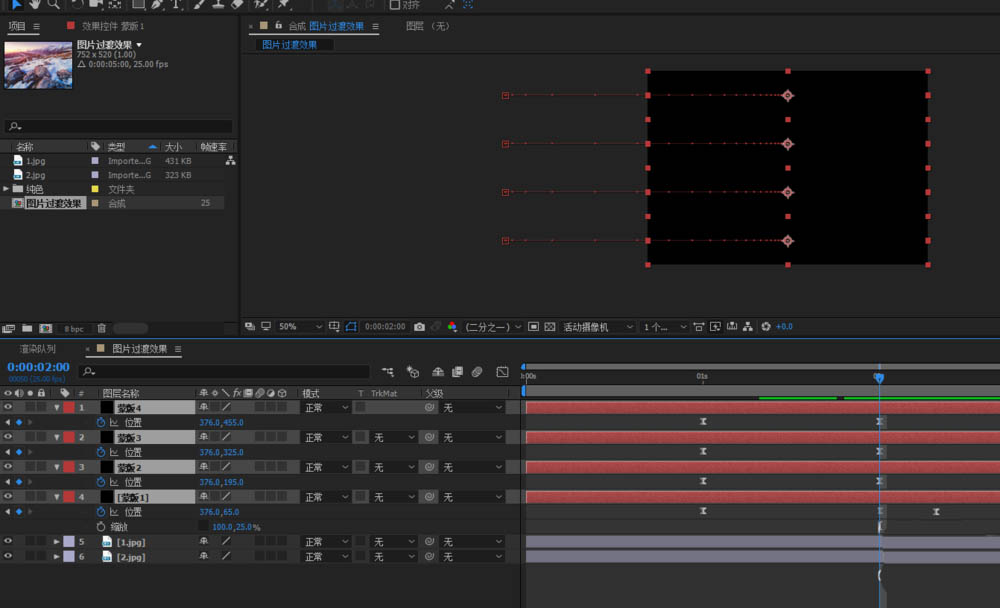Toggle the 对齐 snapping checkbox
The image size is (1000, 608).
(x=395, y=5)
